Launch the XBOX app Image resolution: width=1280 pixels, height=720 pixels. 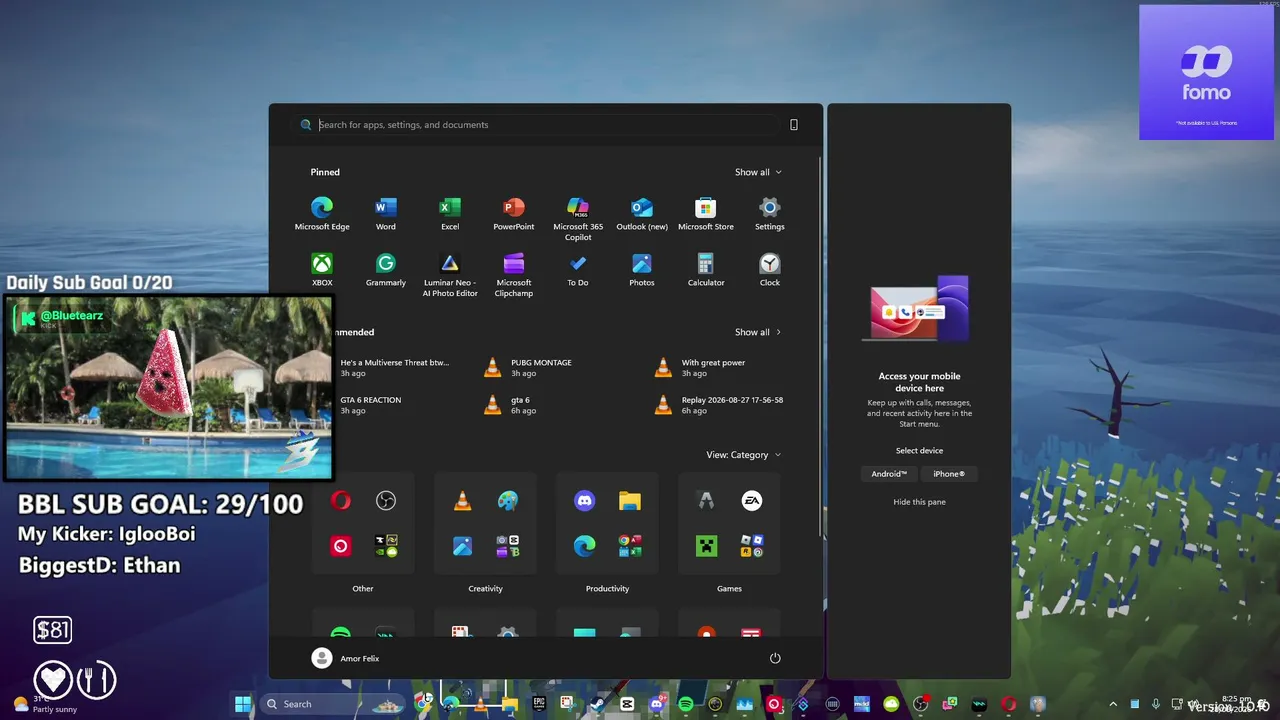click(x=322, y=269)
